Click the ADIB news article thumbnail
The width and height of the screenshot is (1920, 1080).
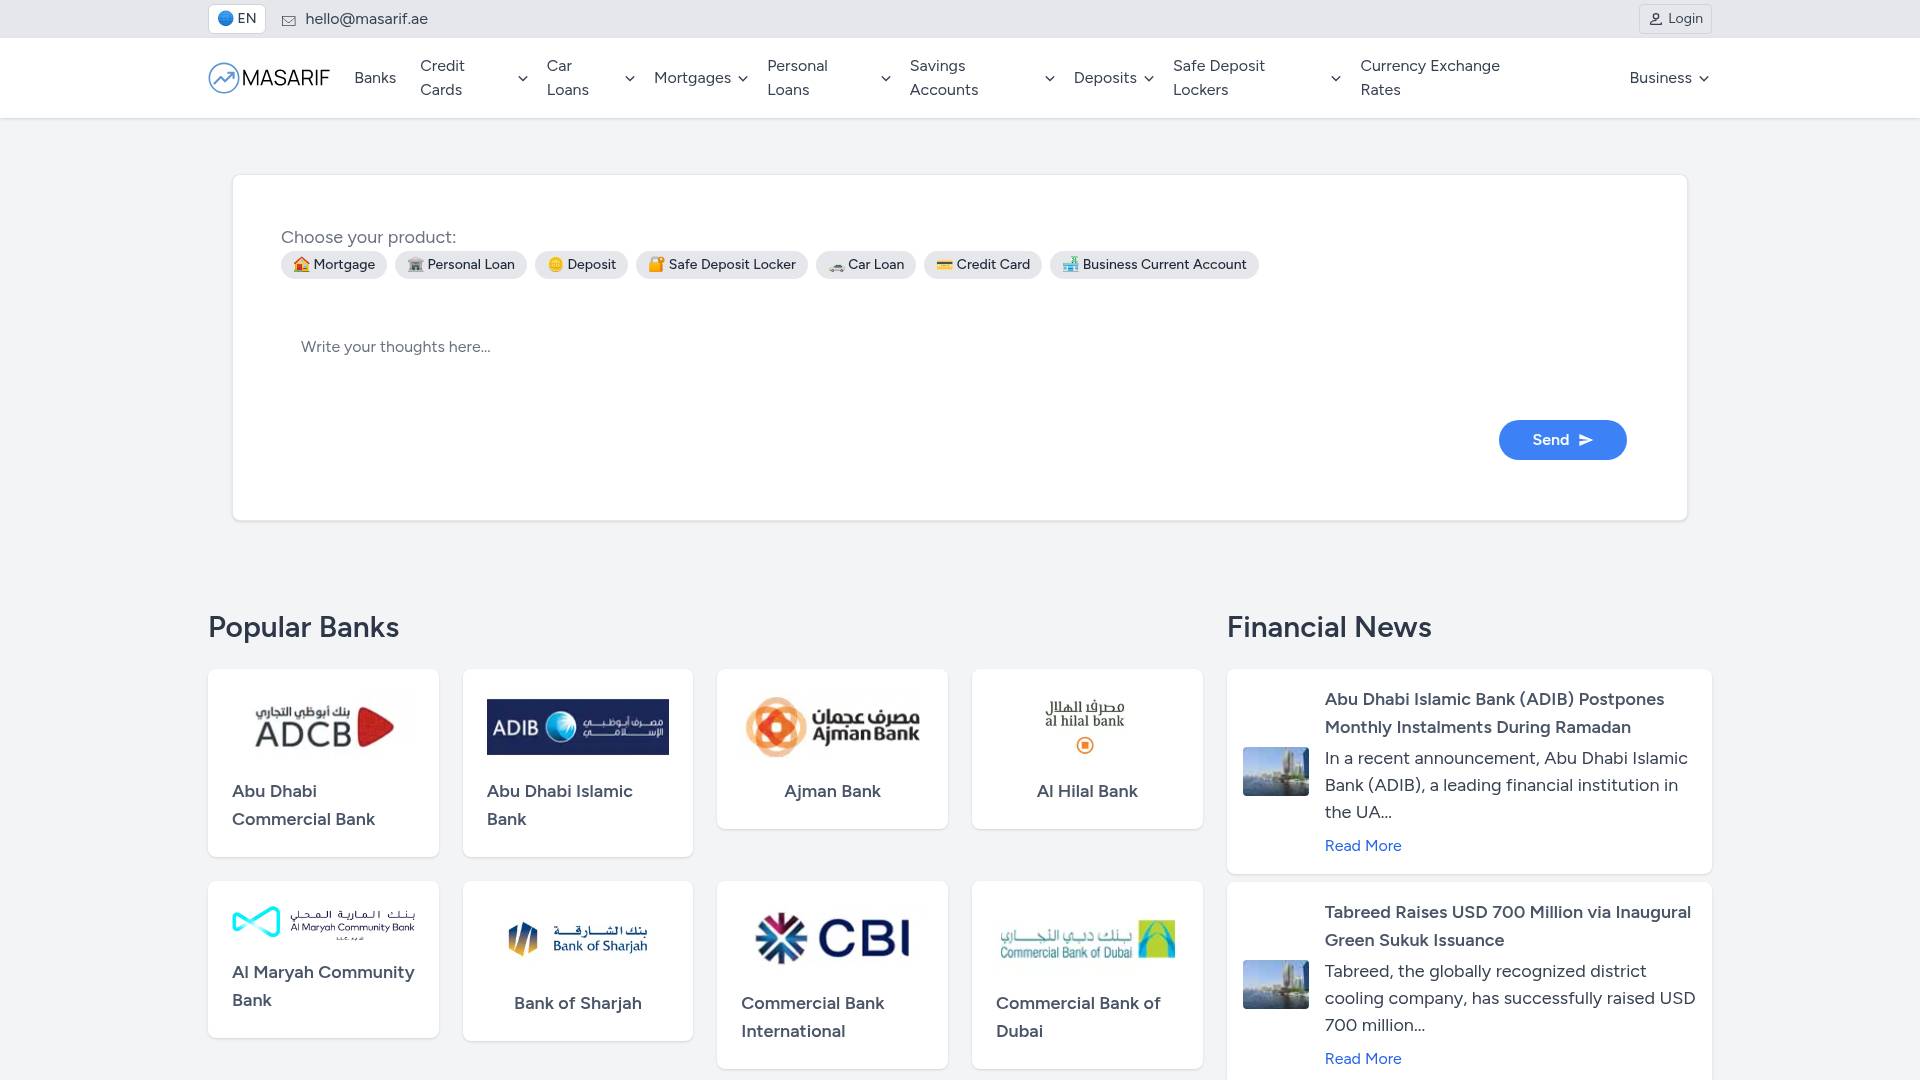pyautogui.click(x=1276, y=771)
